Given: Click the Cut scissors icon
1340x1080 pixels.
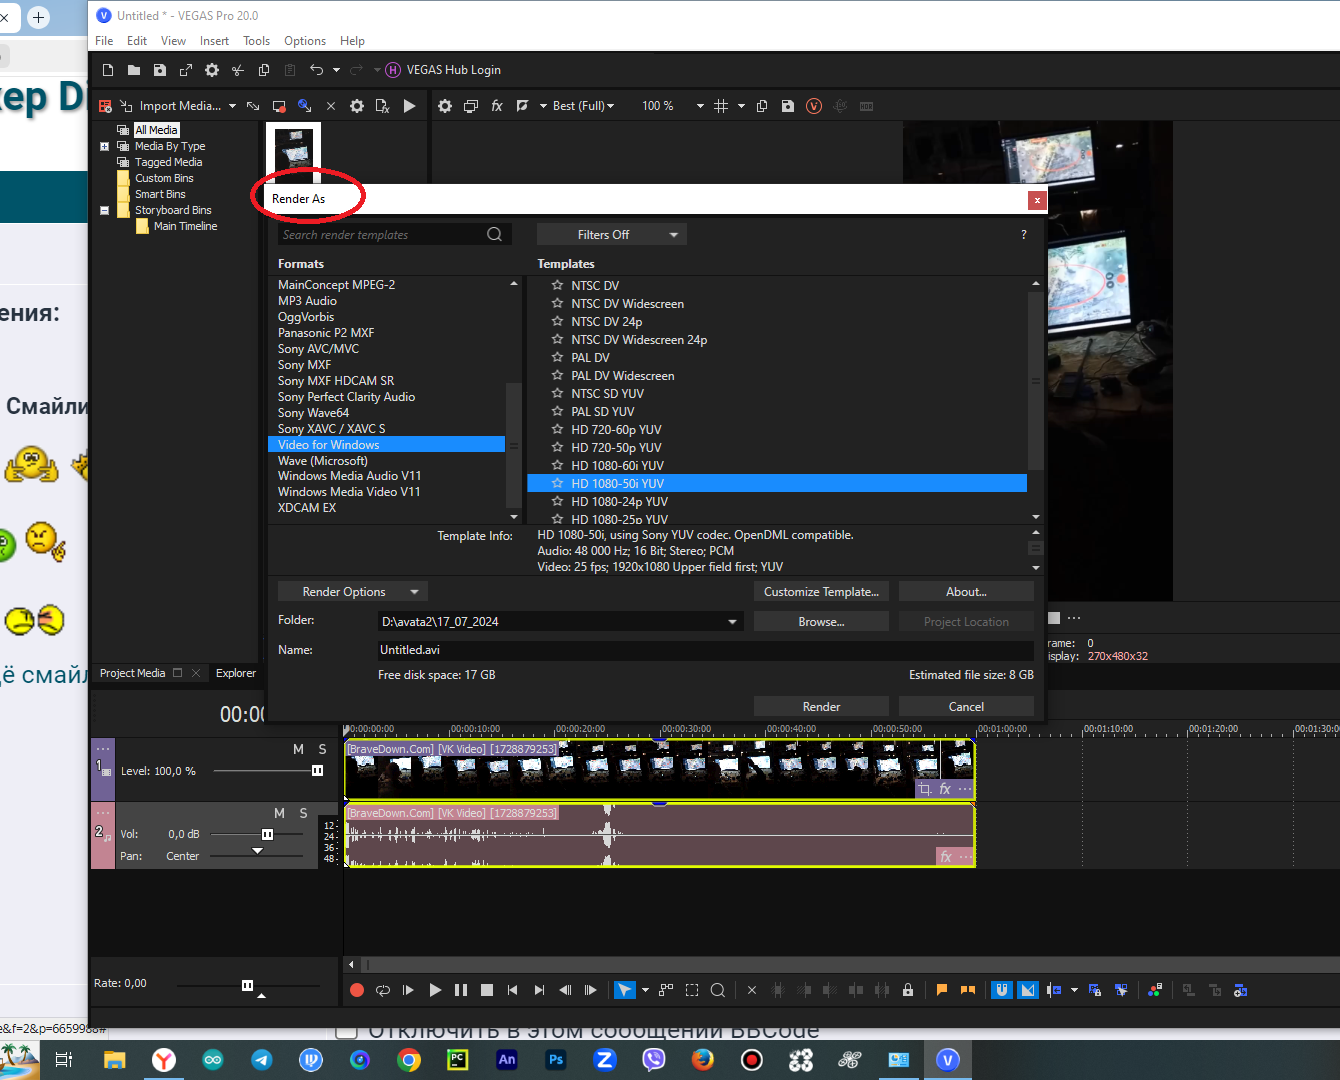Looking at the screenshot, I should [238, 70].
